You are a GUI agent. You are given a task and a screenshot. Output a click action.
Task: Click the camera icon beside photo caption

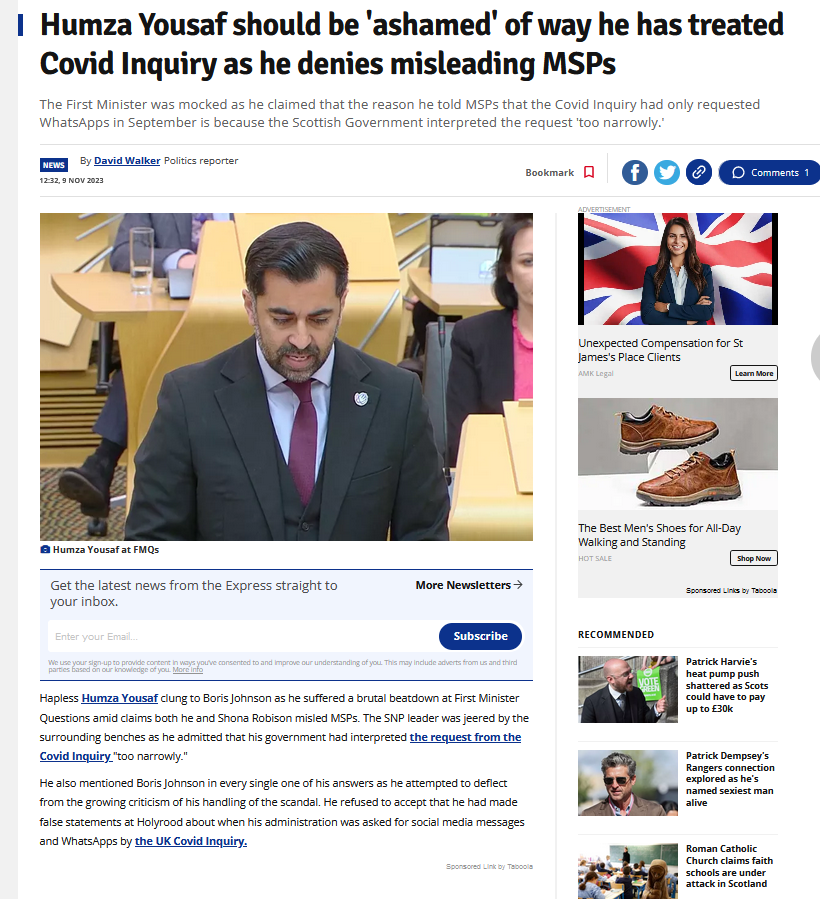click(x=45, y=549)
